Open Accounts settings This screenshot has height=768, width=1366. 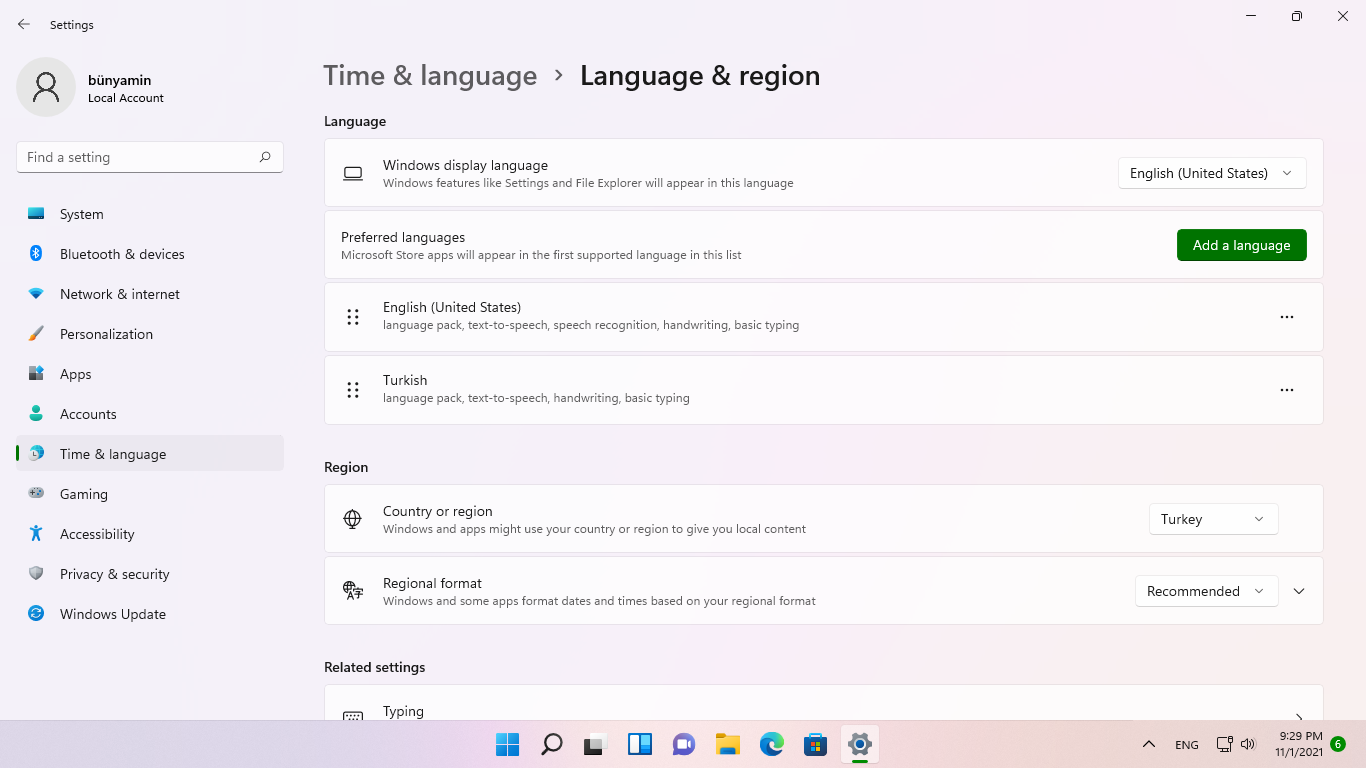click(150, 414)
